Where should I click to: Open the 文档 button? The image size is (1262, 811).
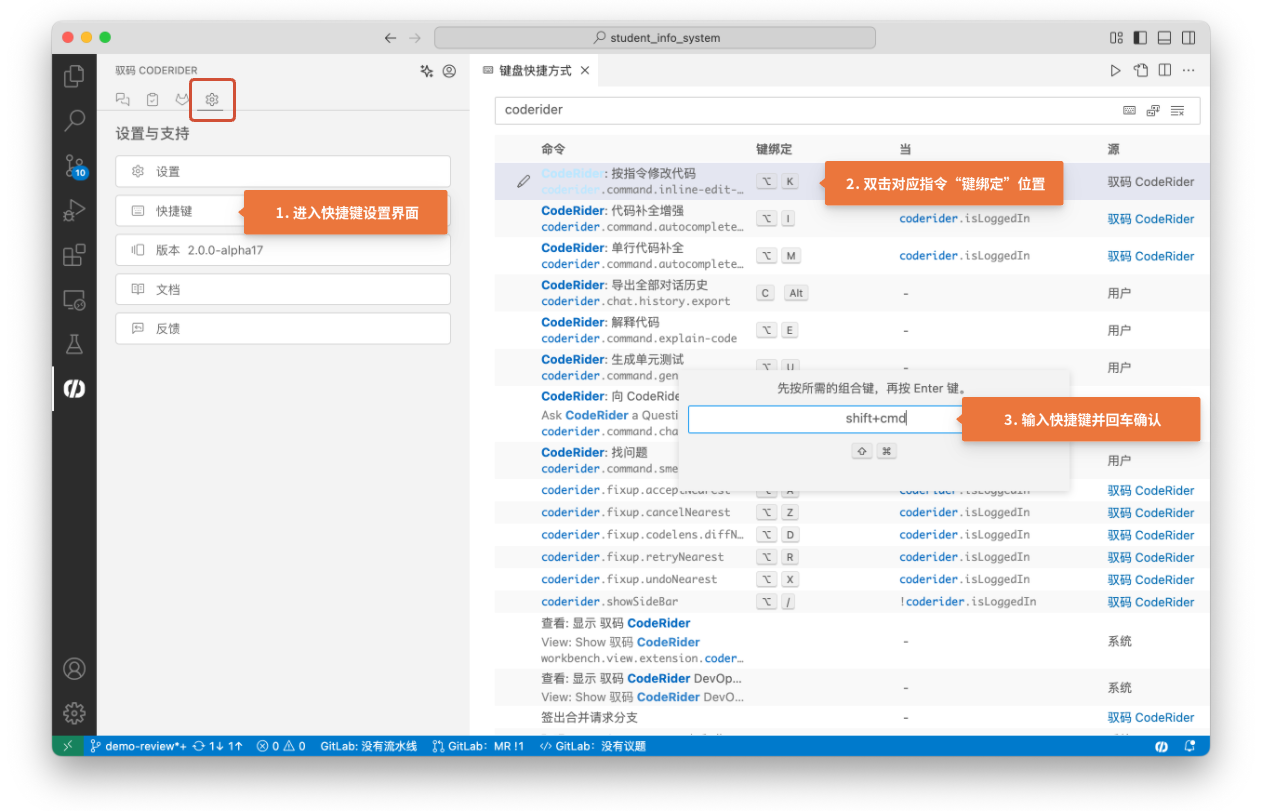click(283, 289)
